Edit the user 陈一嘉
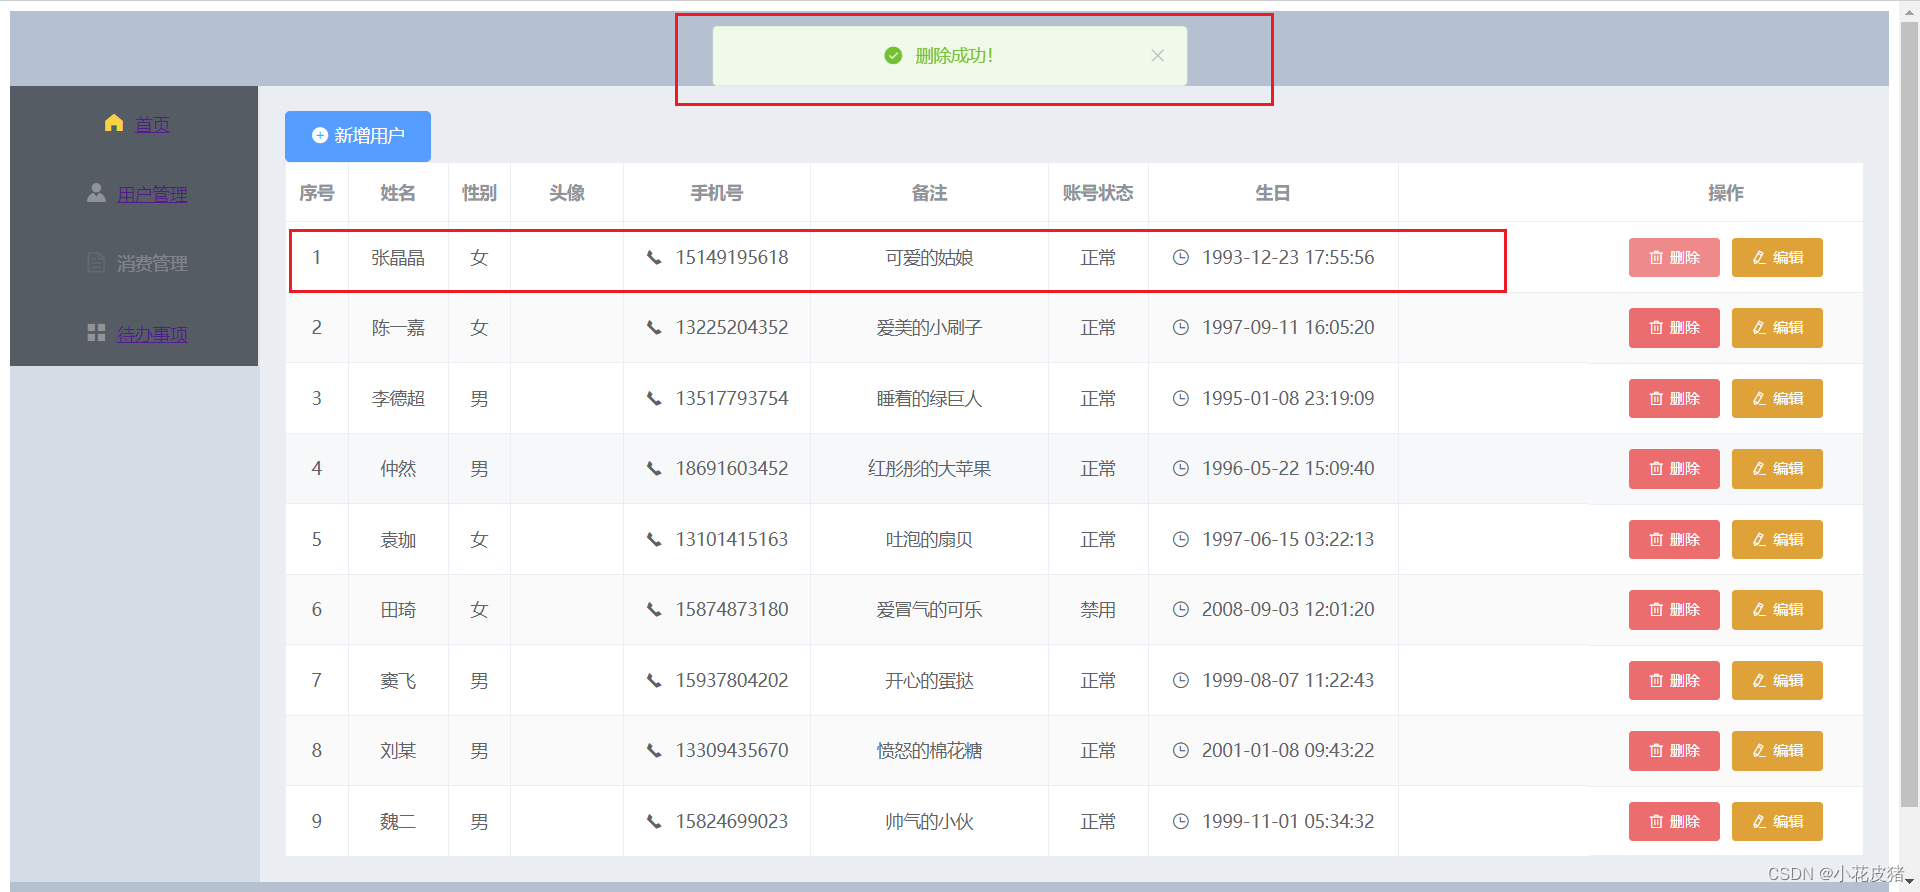The height and width of the screenshot is (892, 1920). click(x=1777, y=328)
